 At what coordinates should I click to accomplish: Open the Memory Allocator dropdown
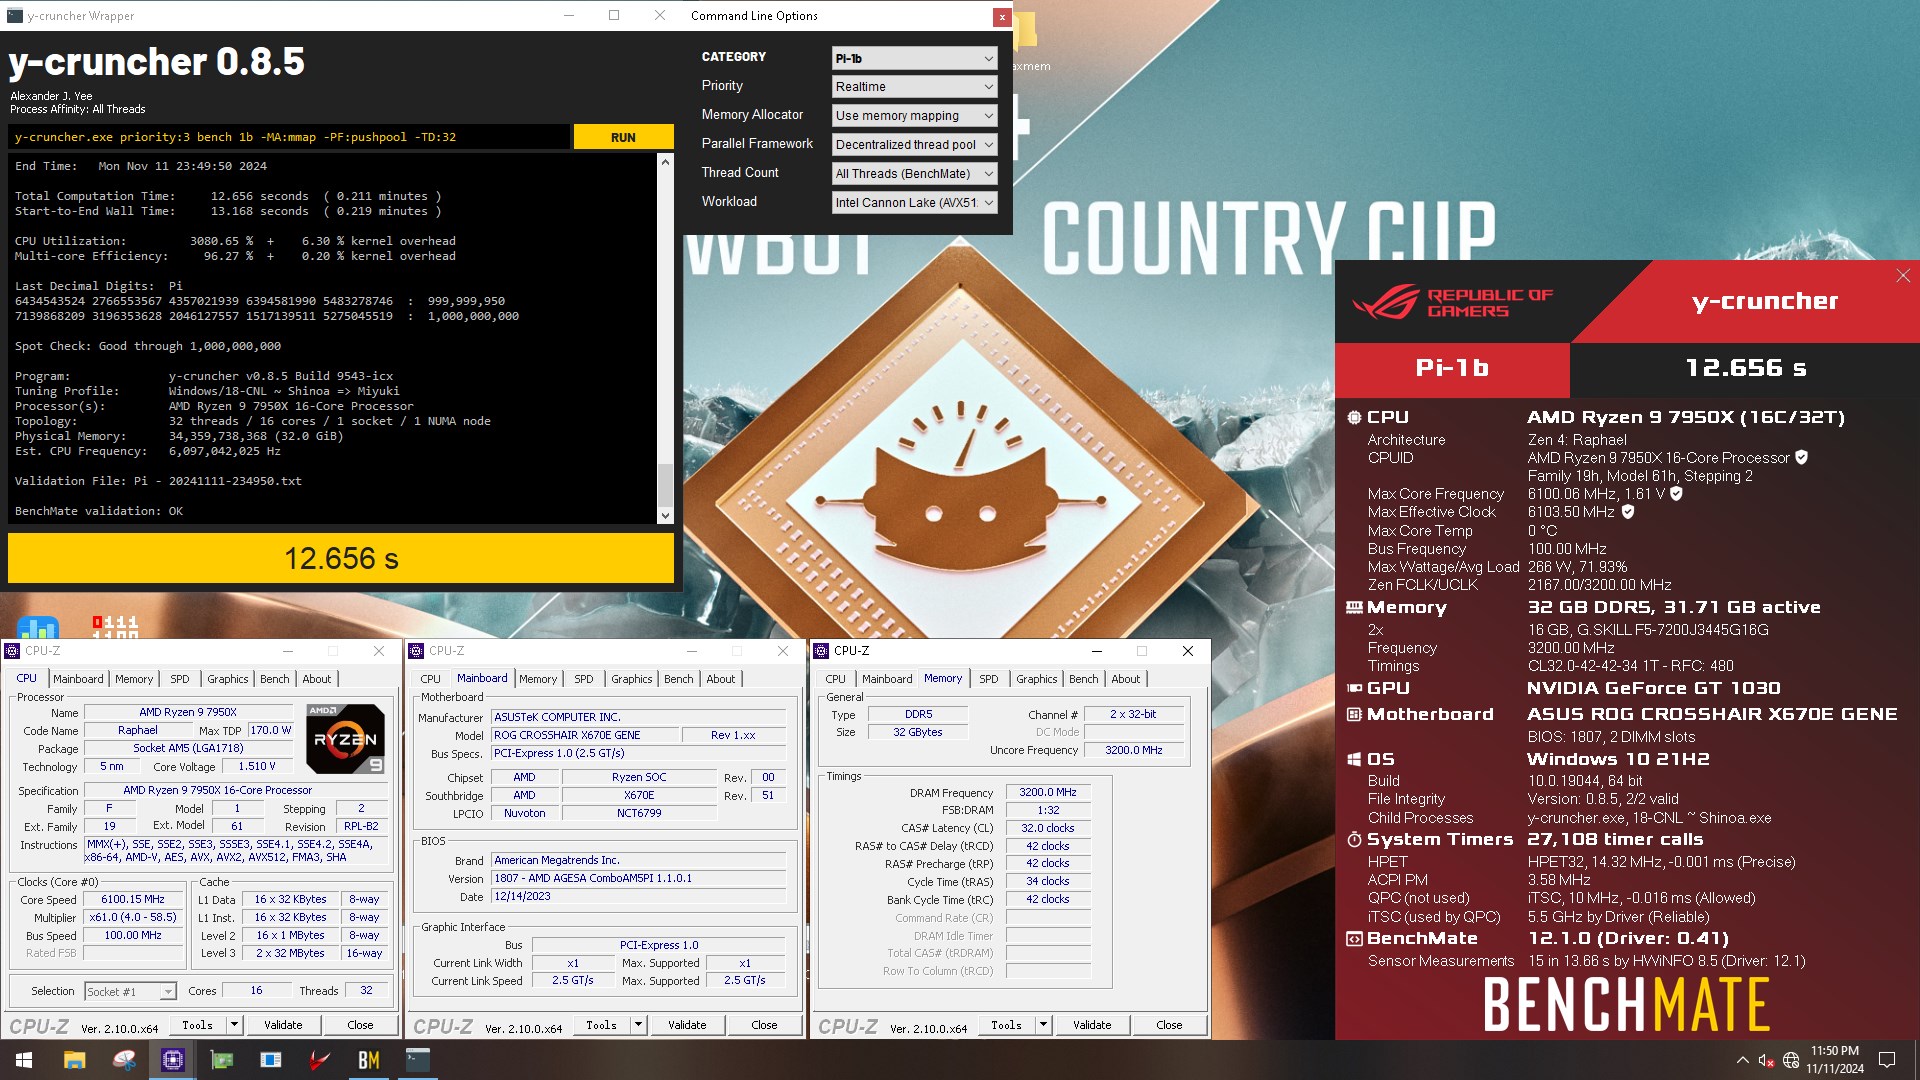click(x=914, y=116)
